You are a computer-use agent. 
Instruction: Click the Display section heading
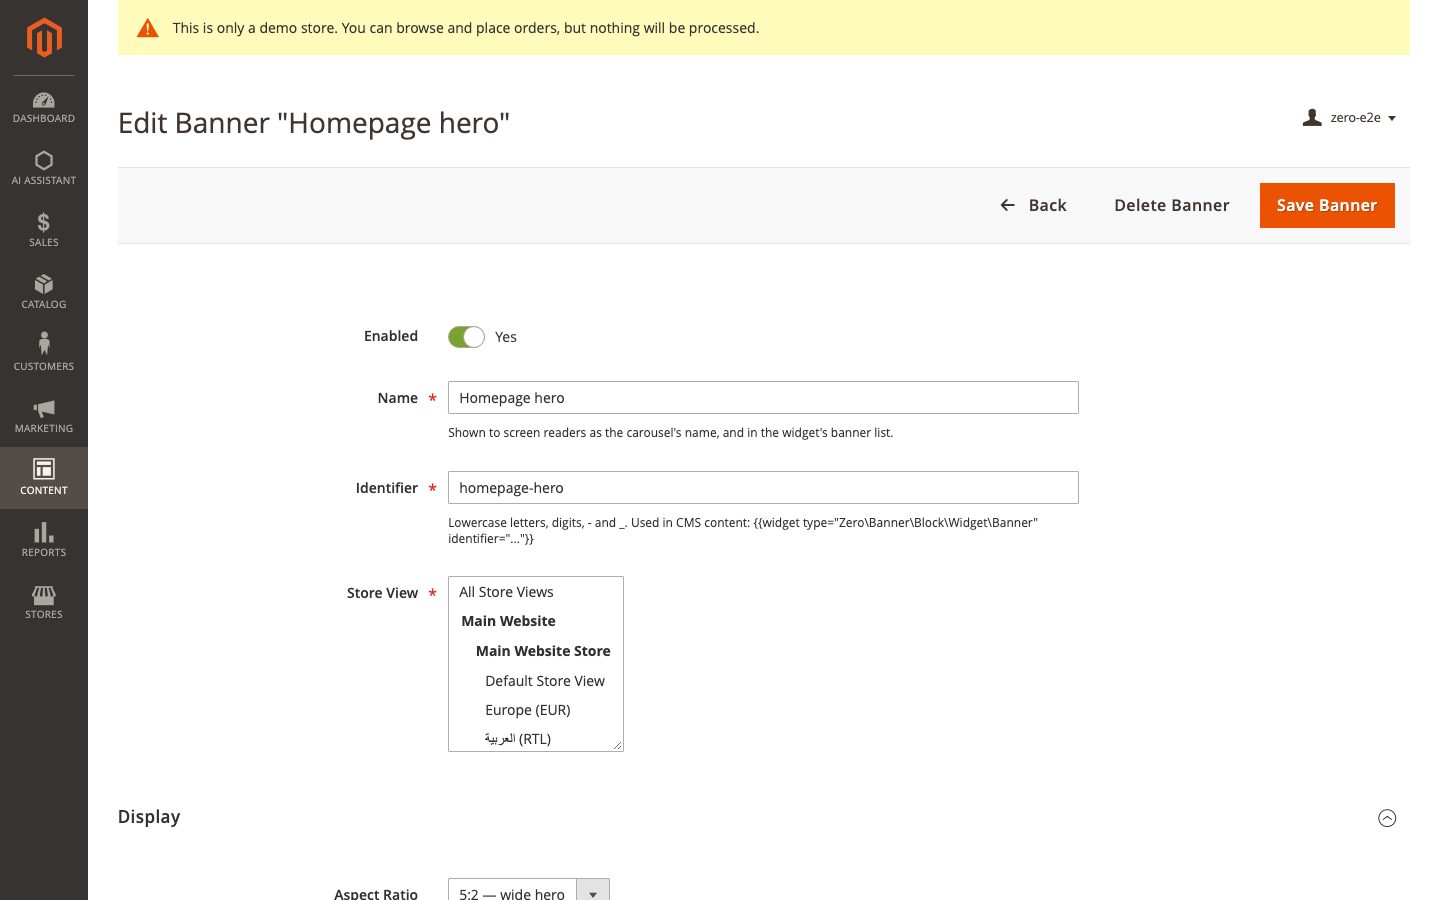(149, 817)
